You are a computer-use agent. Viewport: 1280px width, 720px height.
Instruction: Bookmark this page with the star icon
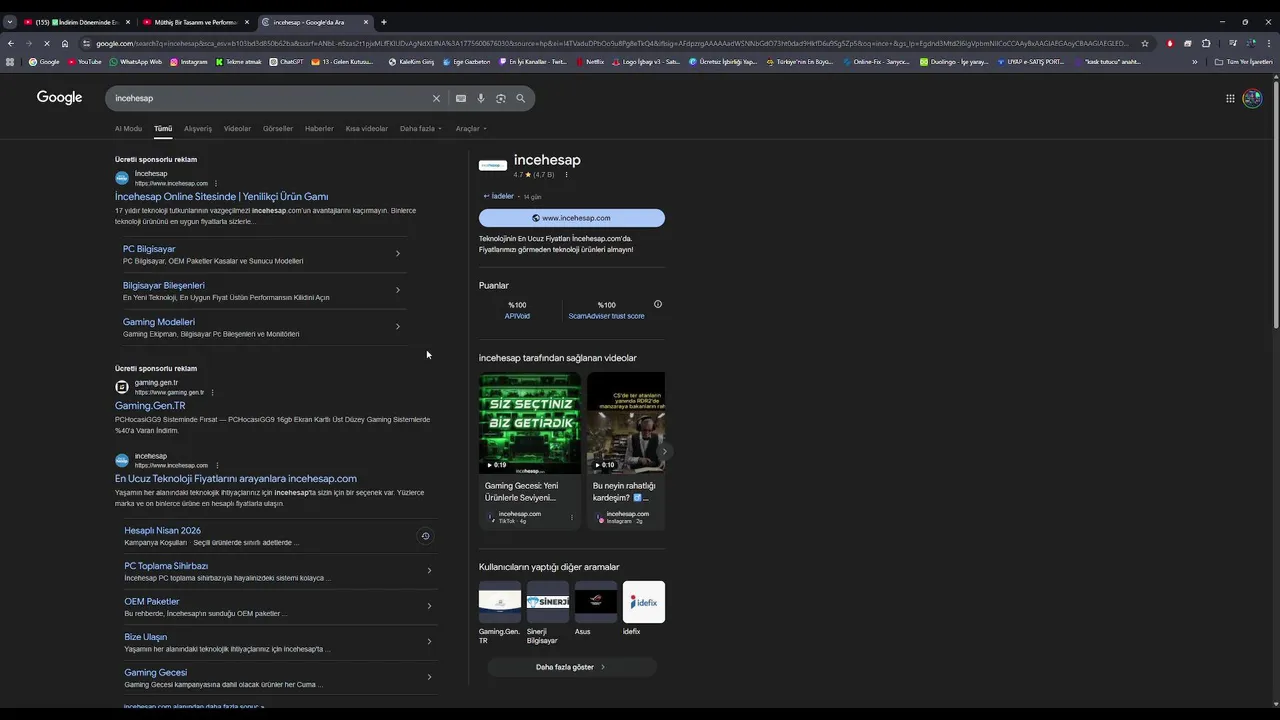1145,43
